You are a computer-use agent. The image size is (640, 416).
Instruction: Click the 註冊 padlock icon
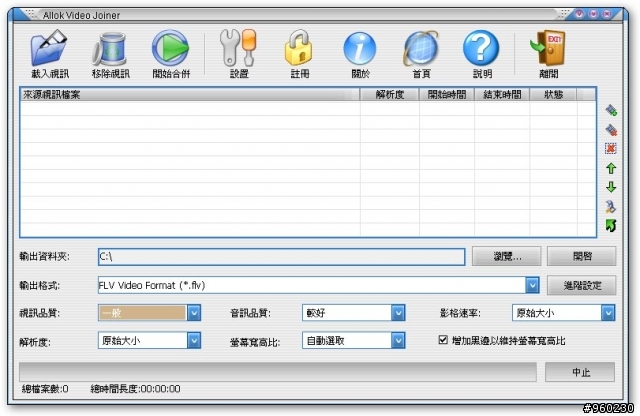coord(299,48)
